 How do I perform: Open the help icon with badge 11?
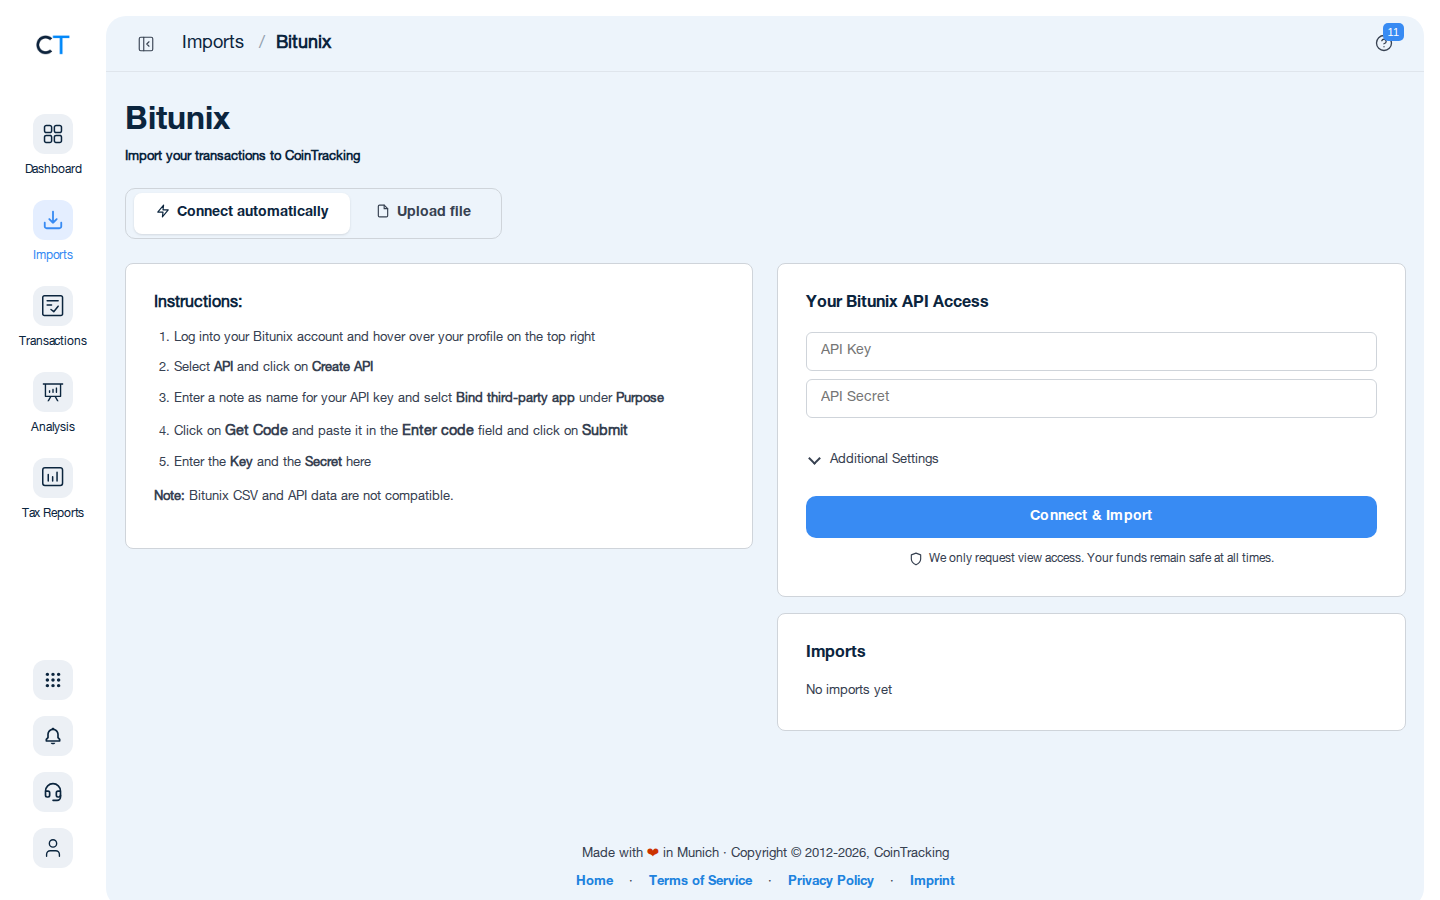[1384, 43]
